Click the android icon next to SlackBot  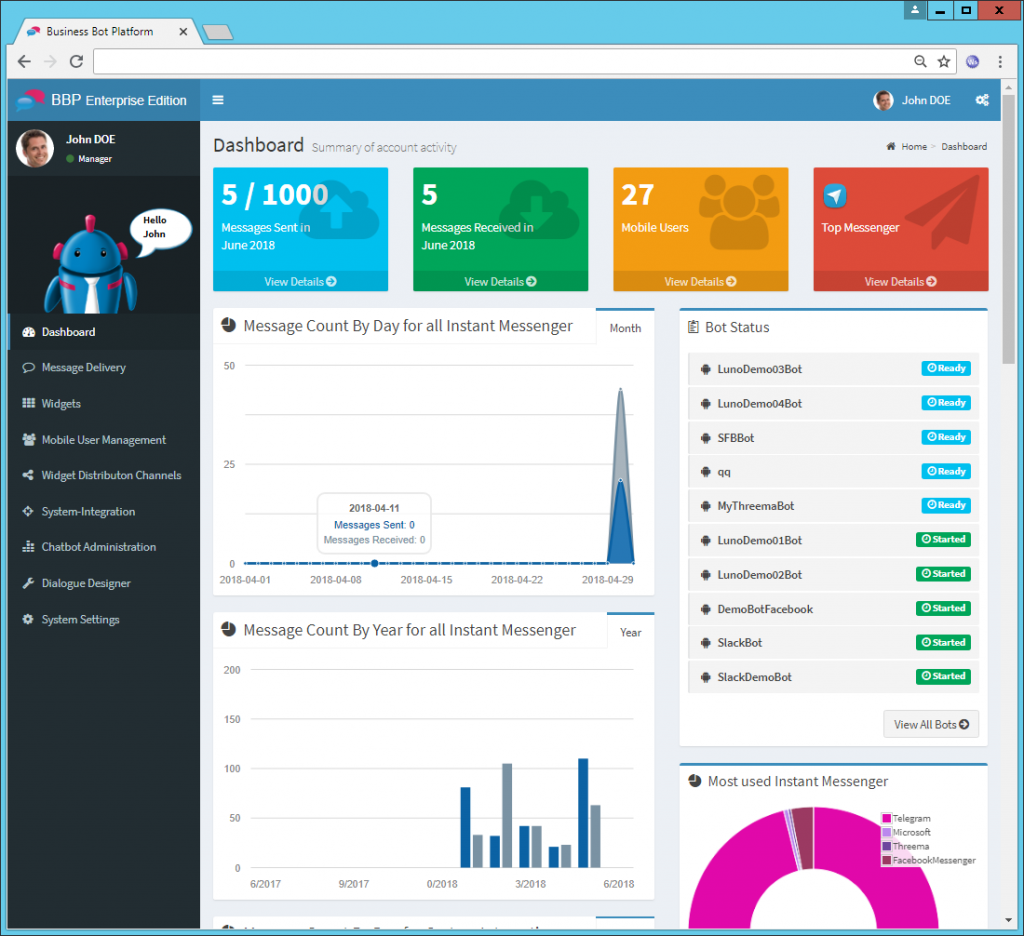click(705, 643)
